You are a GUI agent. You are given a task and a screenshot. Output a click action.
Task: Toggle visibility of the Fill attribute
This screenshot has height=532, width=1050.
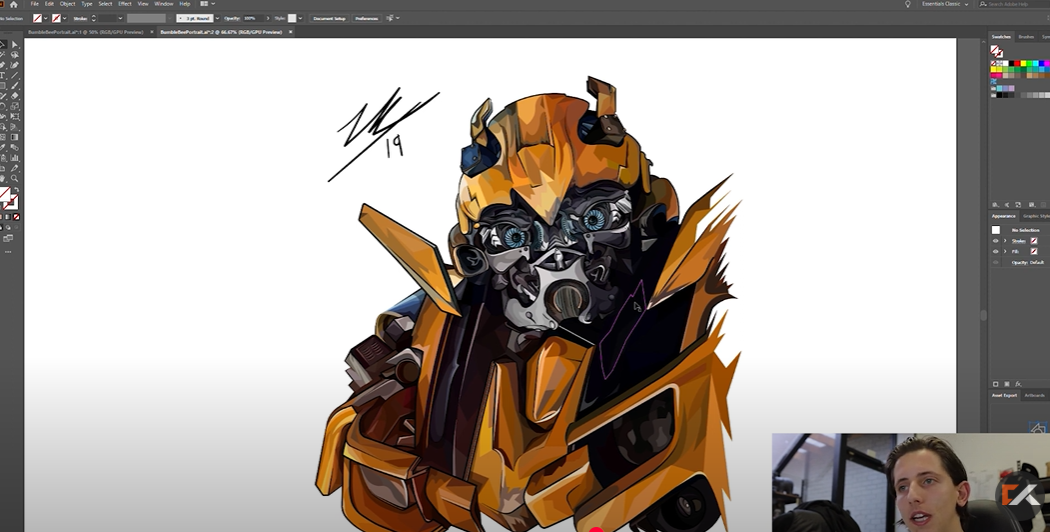996,252
